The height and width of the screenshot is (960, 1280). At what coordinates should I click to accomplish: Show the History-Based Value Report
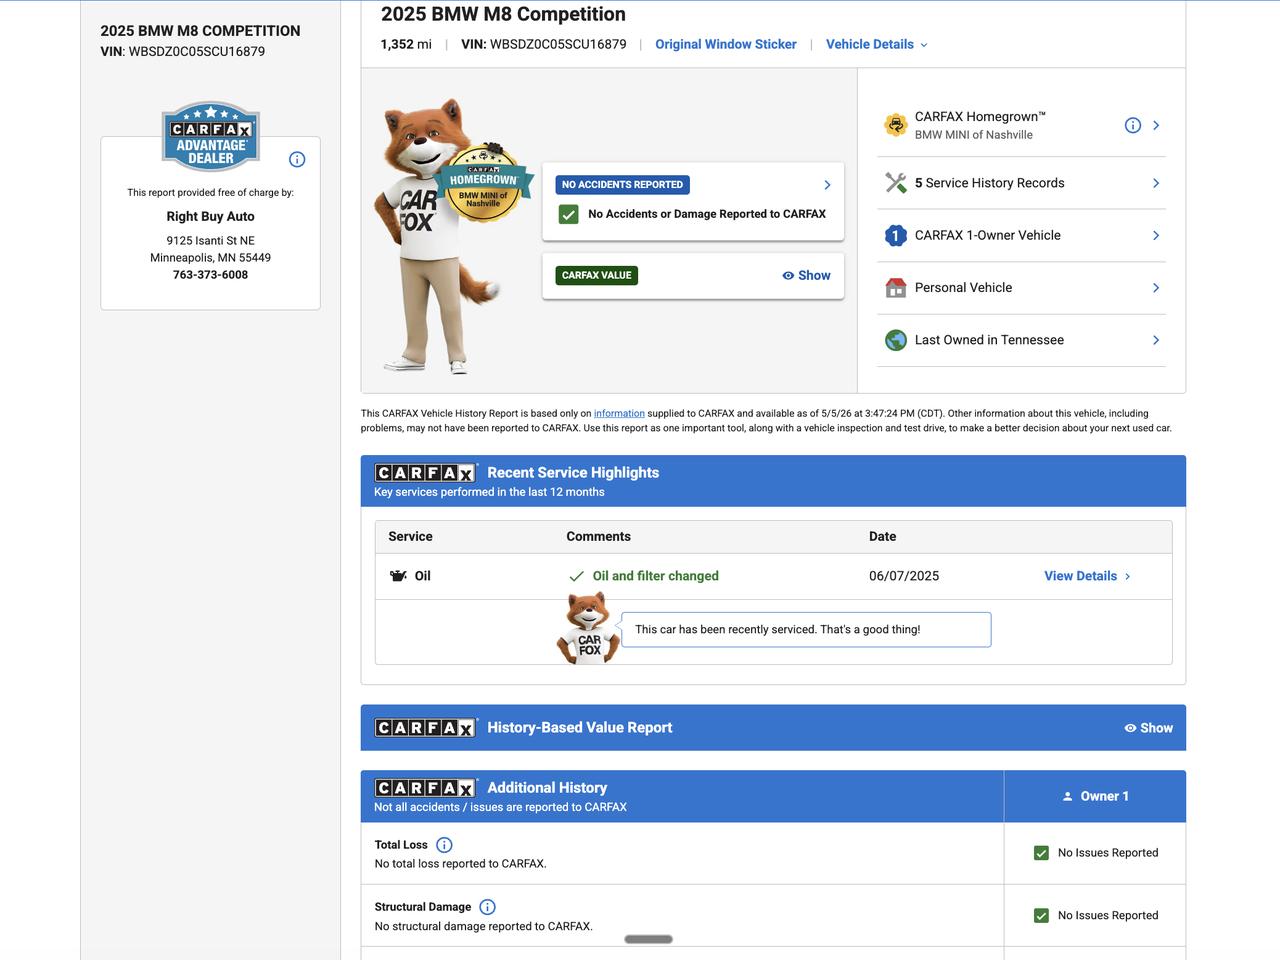pyautogui.click(x=1148, y=728)
